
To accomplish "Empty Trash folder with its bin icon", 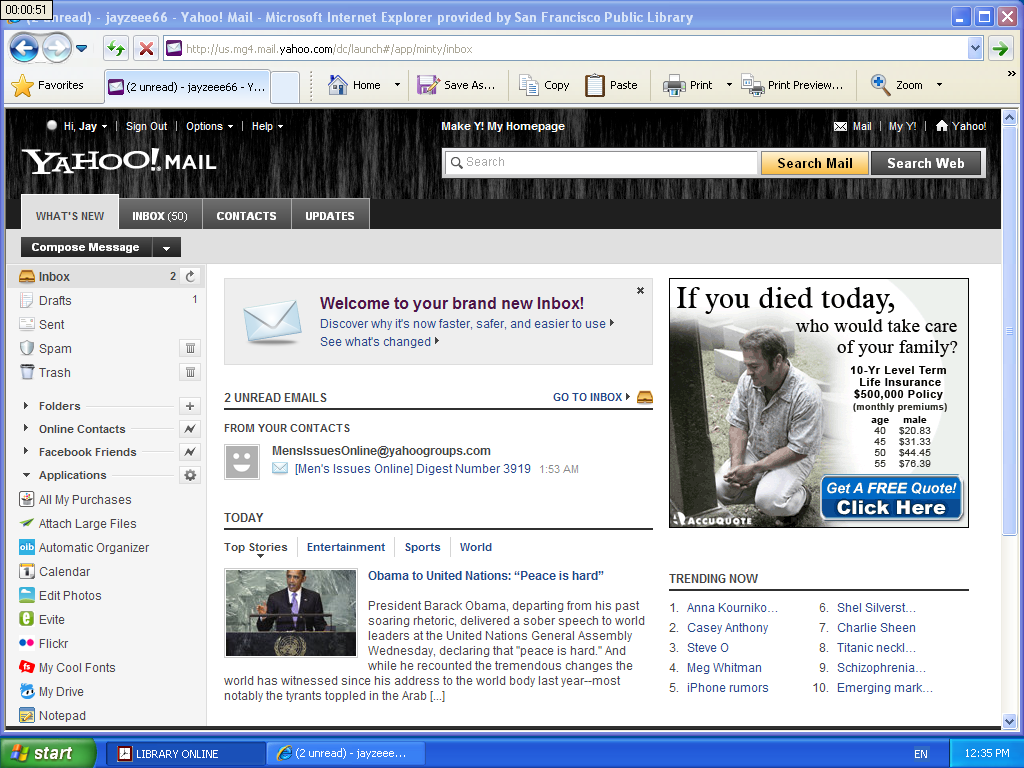I will (190, 372).
